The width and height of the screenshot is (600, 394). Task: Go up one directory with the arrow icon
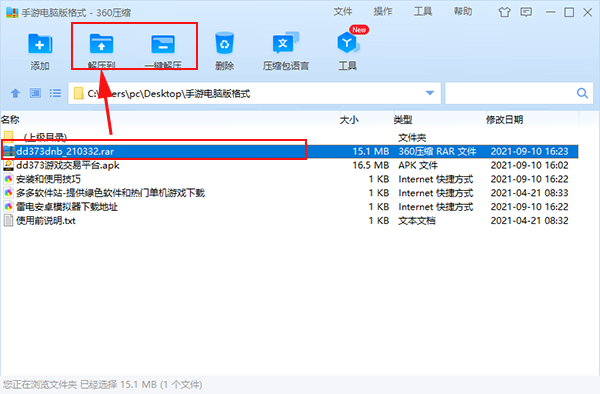[15, 93]
